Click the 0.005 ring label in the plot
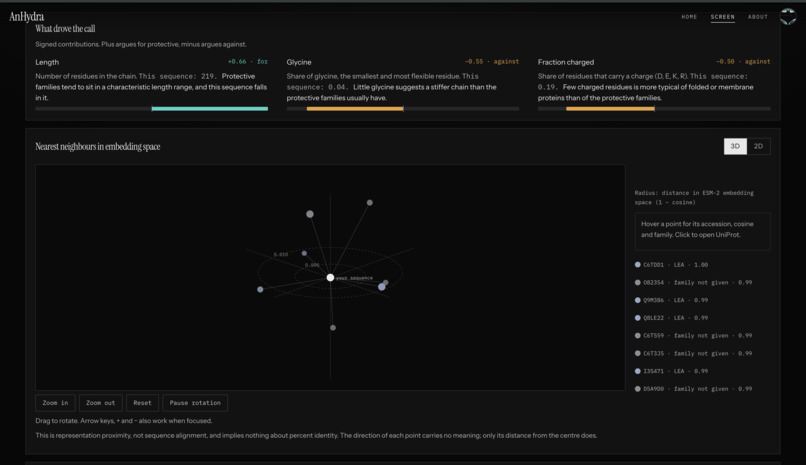Image resolution: width=806 pixels, height=465 pixels. click(312, 265)
